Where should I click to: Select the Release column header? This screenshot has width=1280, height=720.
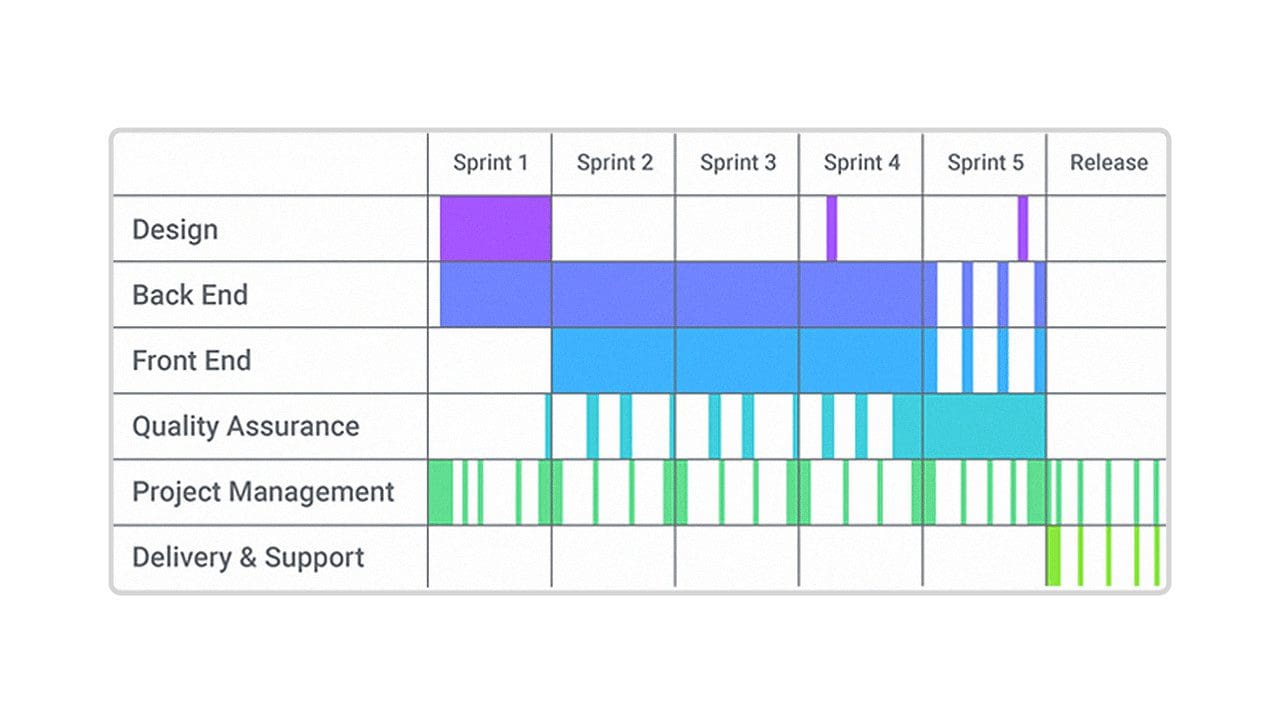coord(1108,163)
